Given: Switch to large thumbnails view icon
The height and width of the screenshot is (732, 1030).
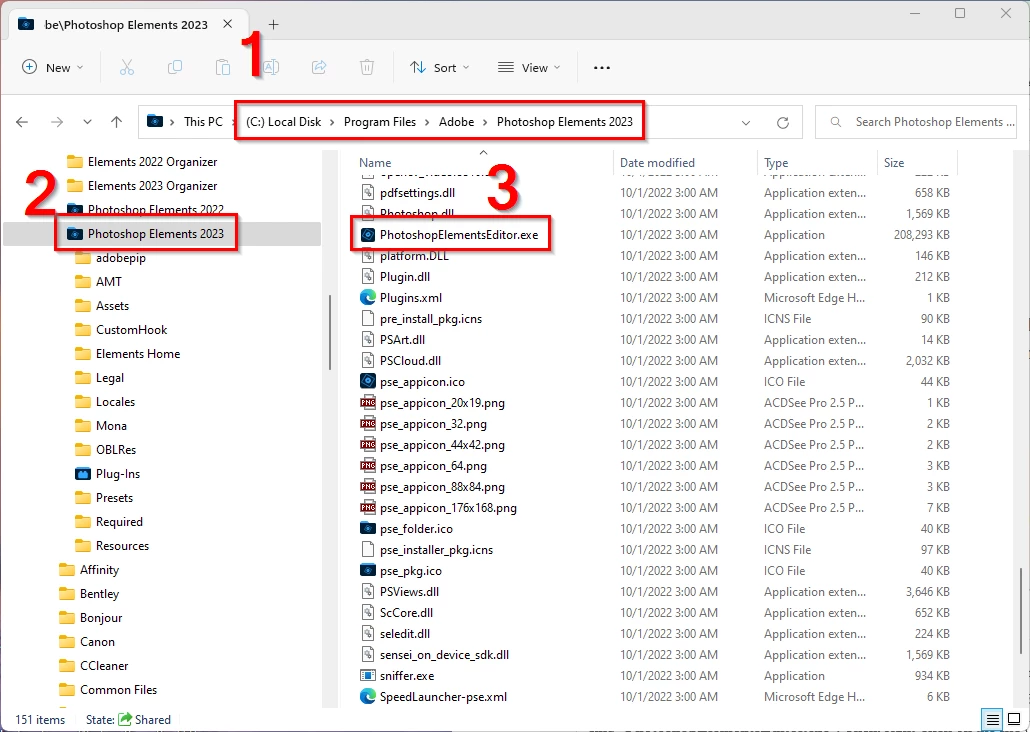Looking at the screenshot, I should tap(1014, 720).
